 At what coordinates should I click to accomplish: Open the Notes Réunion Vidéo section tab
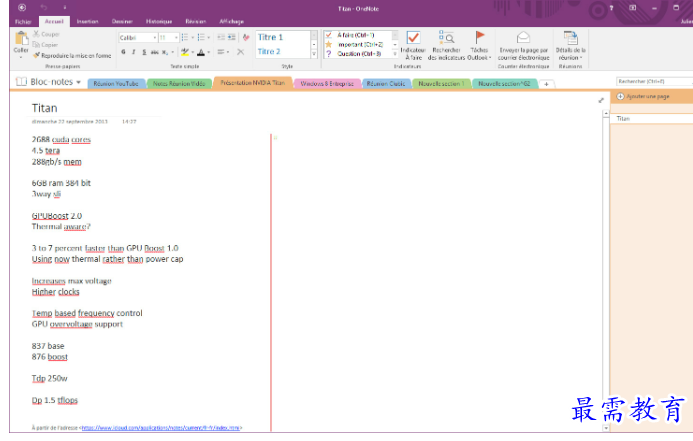179,84
